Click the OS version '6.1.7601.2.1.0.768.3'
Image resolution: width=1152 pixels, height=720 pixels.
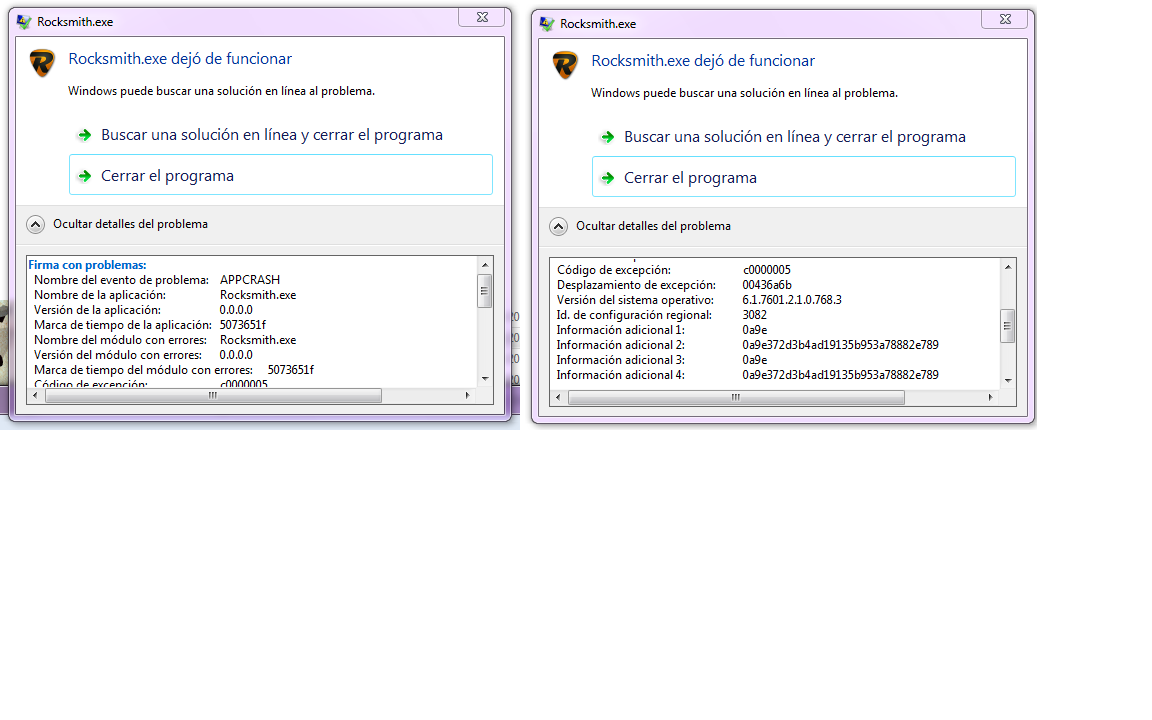pyautogui.click(x=792, y=300)
